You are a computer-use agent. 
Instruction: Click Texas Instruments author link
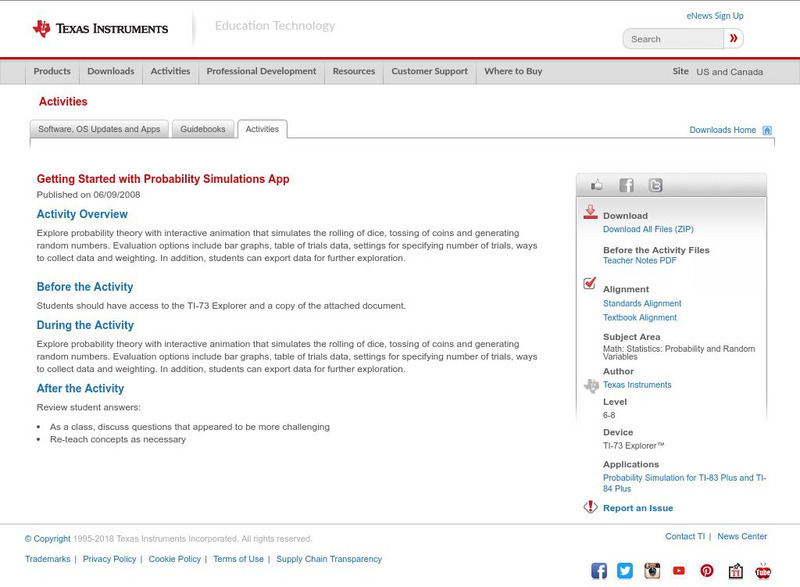(x=637, y=385)
